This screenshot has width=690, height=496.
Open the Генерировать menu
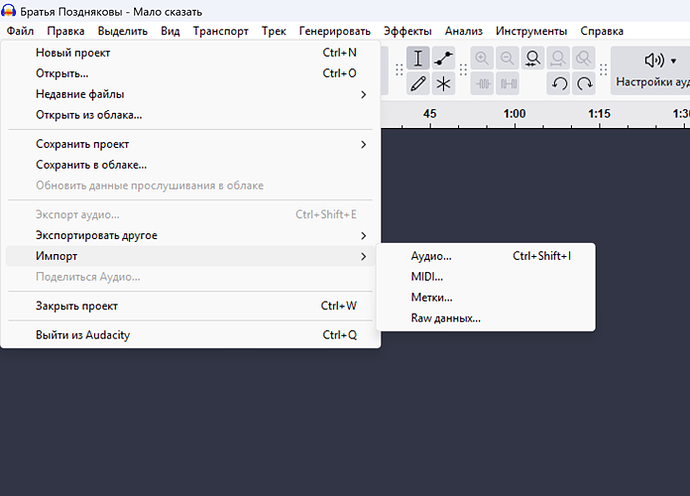click(x=335, y=31)
